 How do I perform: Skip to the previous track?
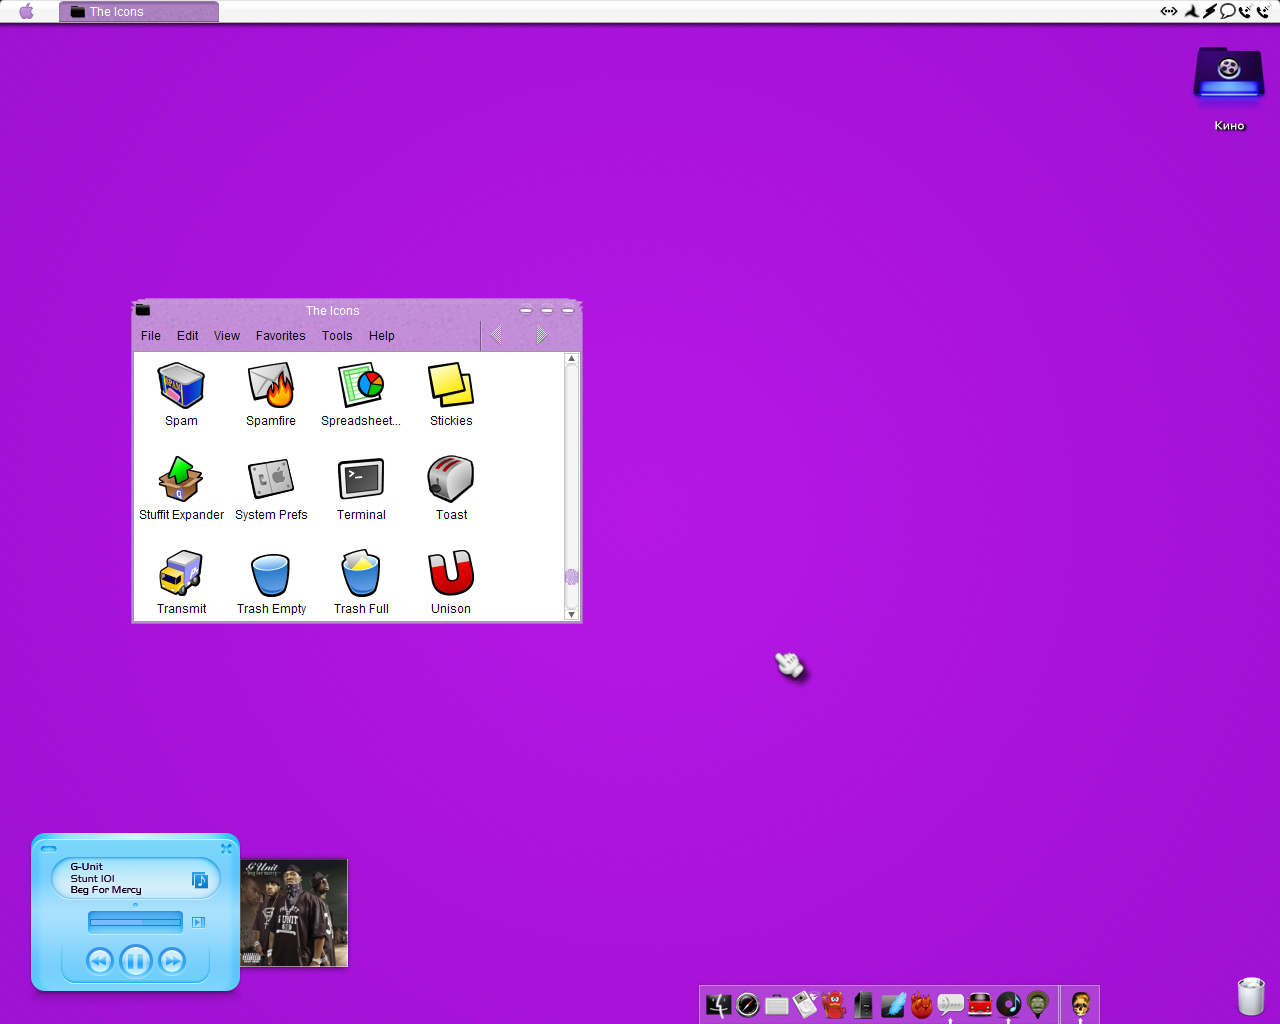(99, 961)
